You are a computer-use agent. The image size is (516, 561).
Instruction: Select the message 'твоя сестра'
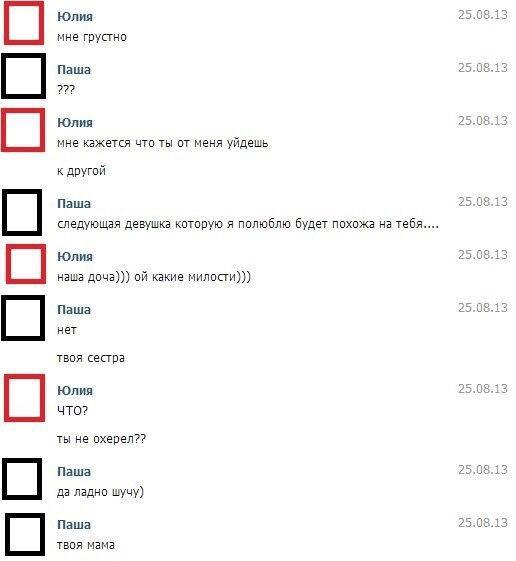tap(91, 358)
